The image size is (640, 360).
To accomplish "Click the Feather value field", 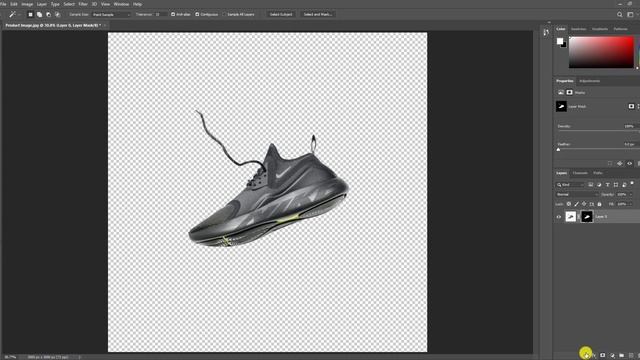I will (629, 144).
